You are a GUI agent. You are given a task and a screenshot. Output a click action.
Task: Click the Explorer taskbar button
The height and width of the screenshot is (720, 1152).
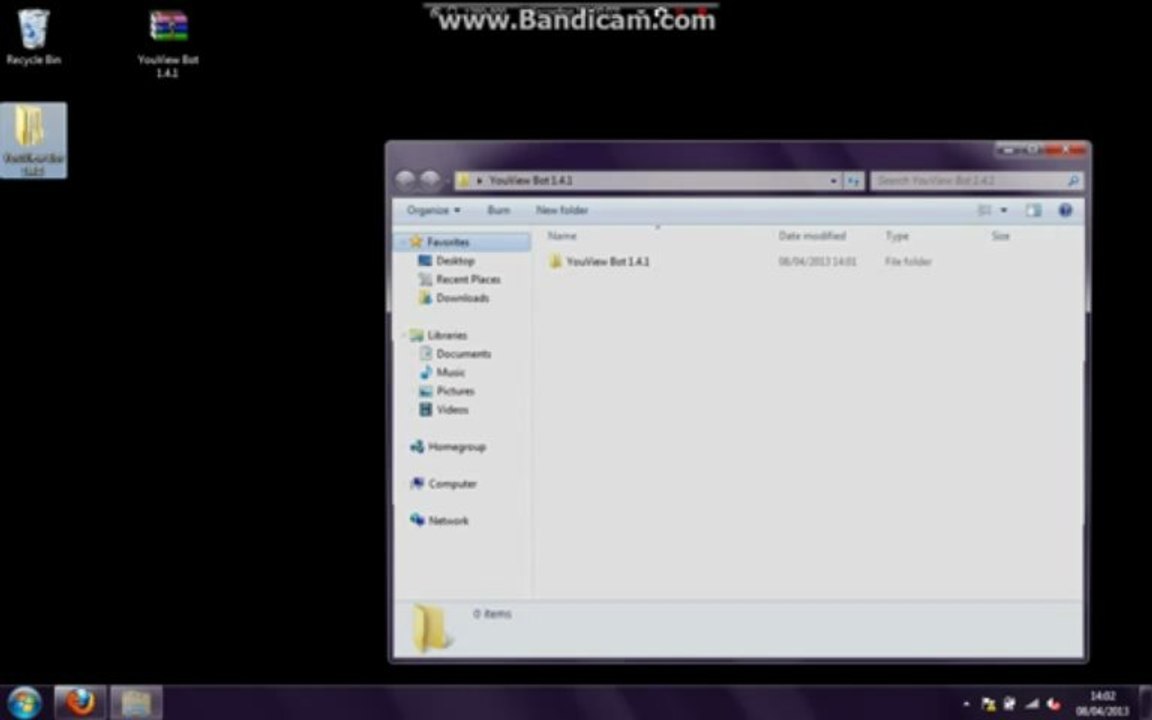coord(137,702)
